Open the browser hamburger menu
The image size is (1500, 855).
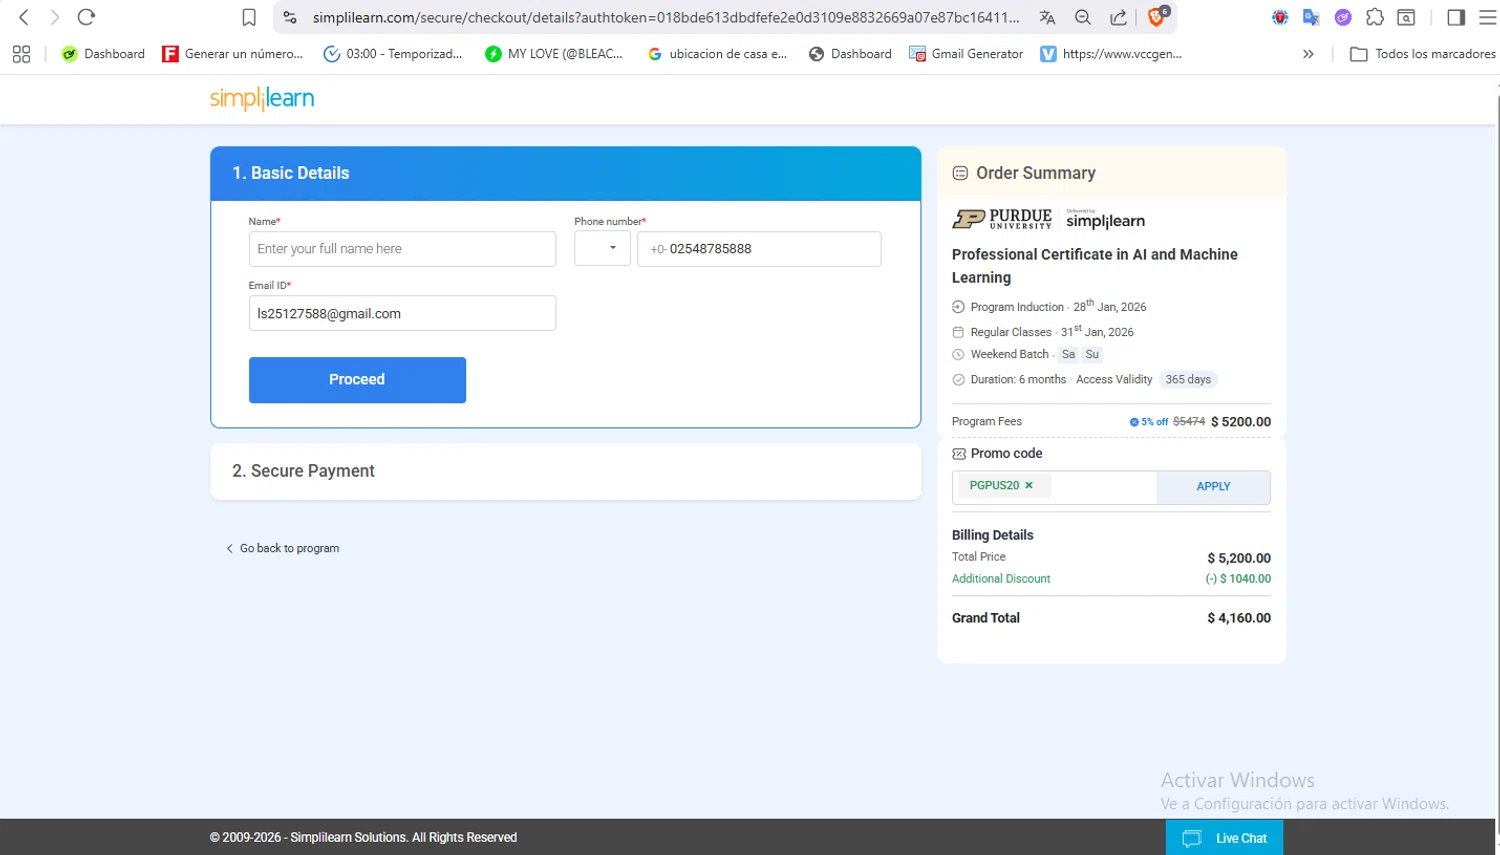pos(1487,17)
